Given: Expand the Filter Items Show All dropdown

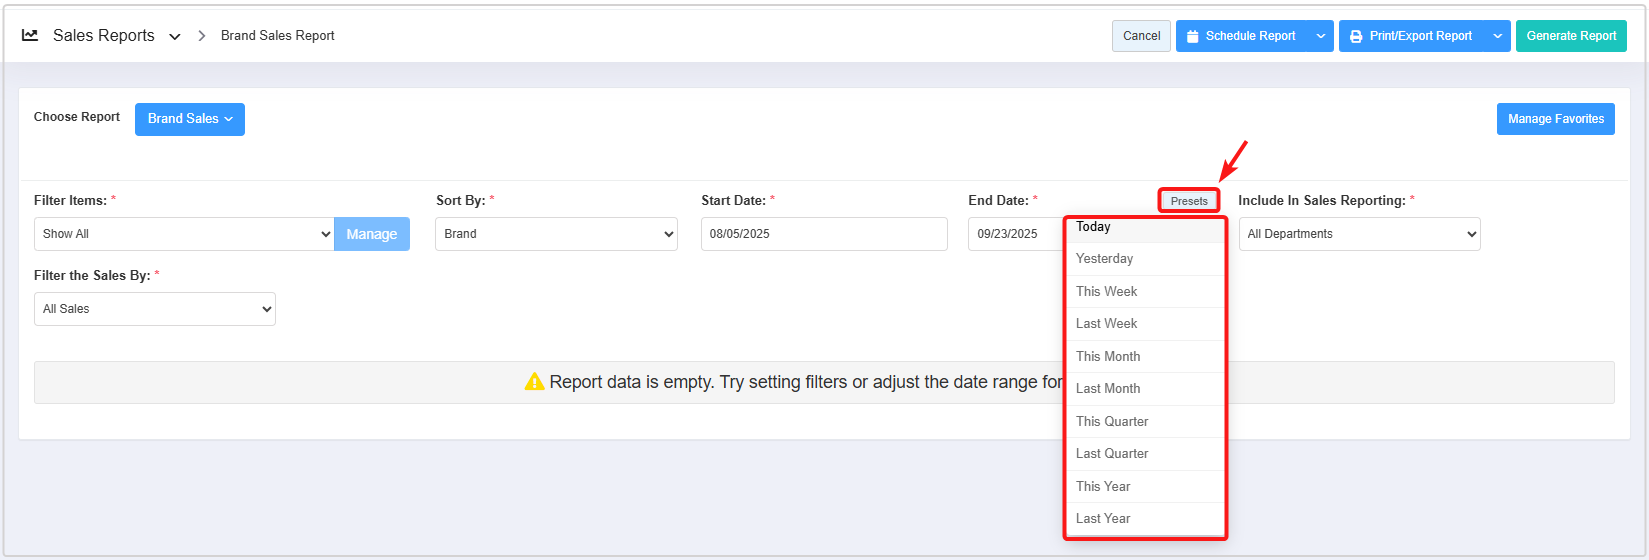Looking at the screenshot, I should click(184, 234).
